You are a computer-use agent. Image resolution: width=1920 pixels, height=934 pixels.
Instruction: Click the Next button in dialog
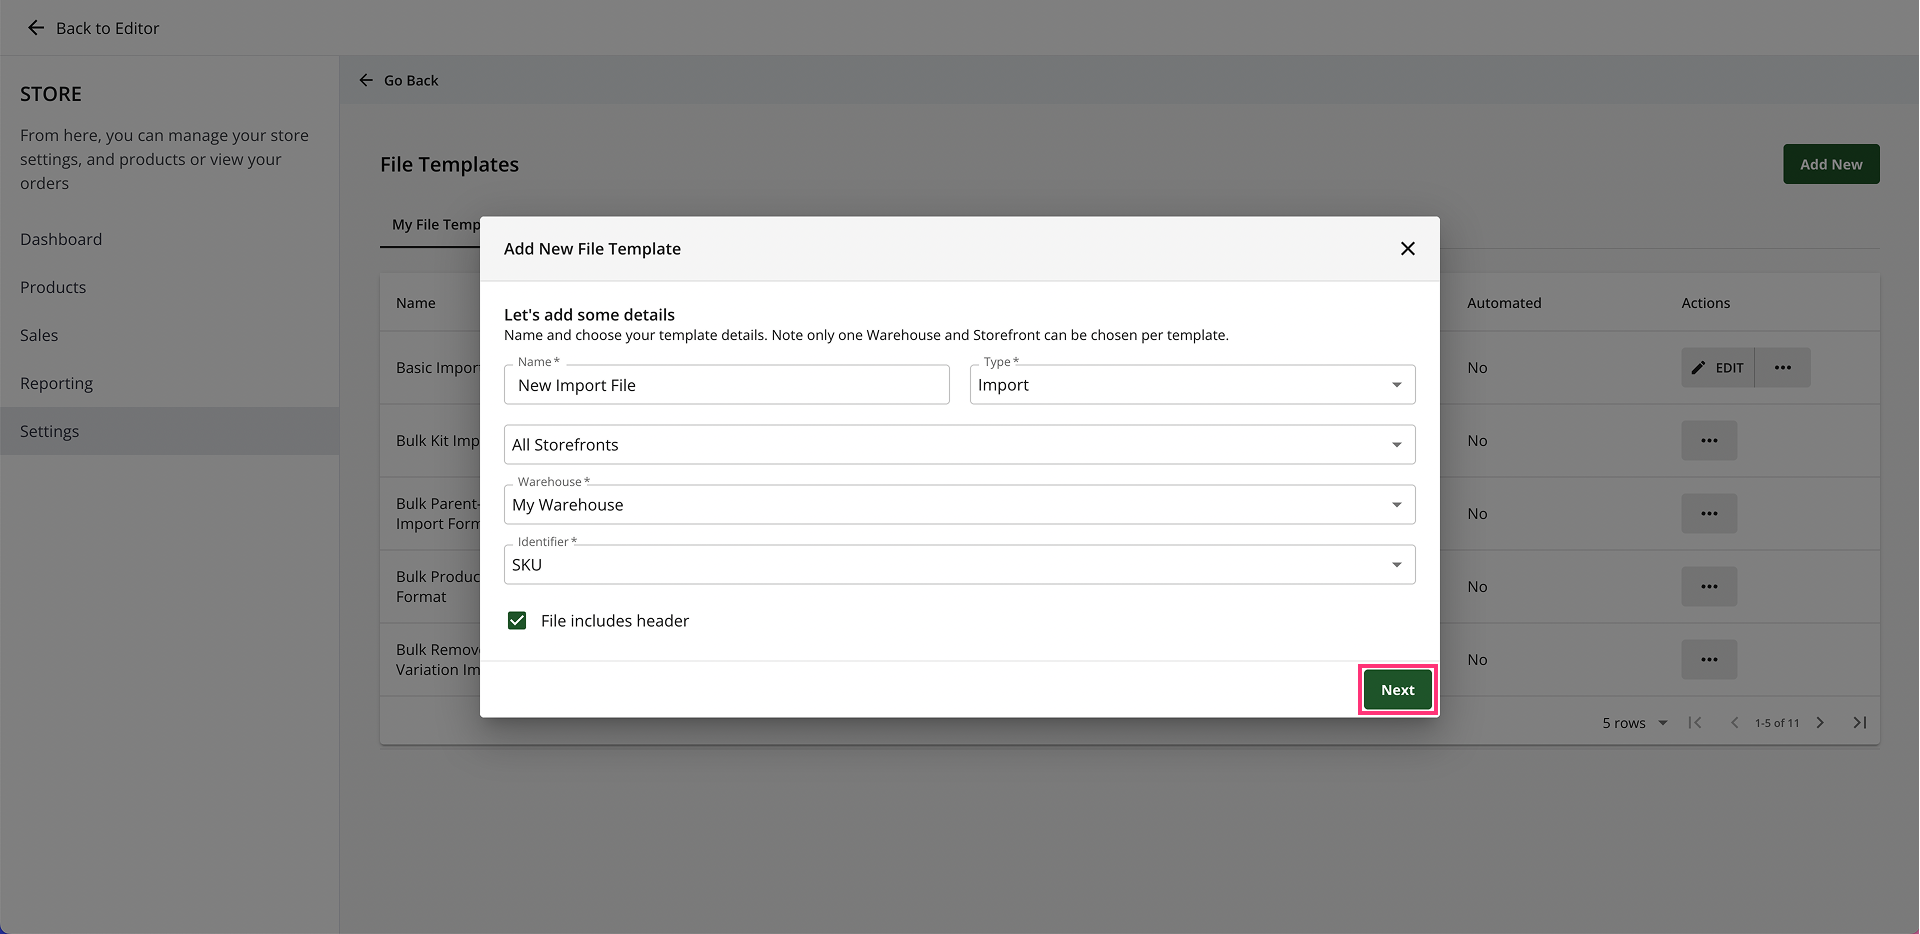(x=1397, y=690)
